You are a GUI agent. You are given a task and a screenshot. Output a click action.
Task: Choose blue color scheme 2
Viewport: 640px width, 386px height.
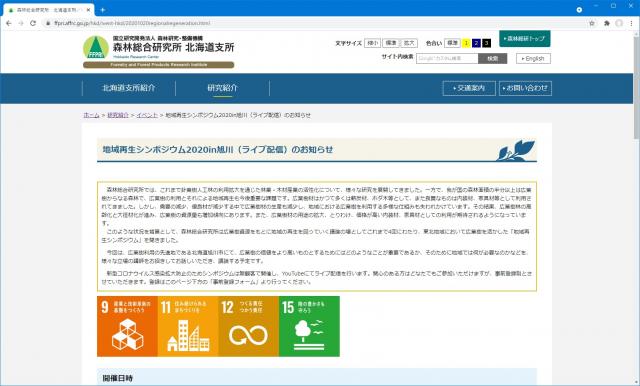pyautogui.click(x=476, y=43)
